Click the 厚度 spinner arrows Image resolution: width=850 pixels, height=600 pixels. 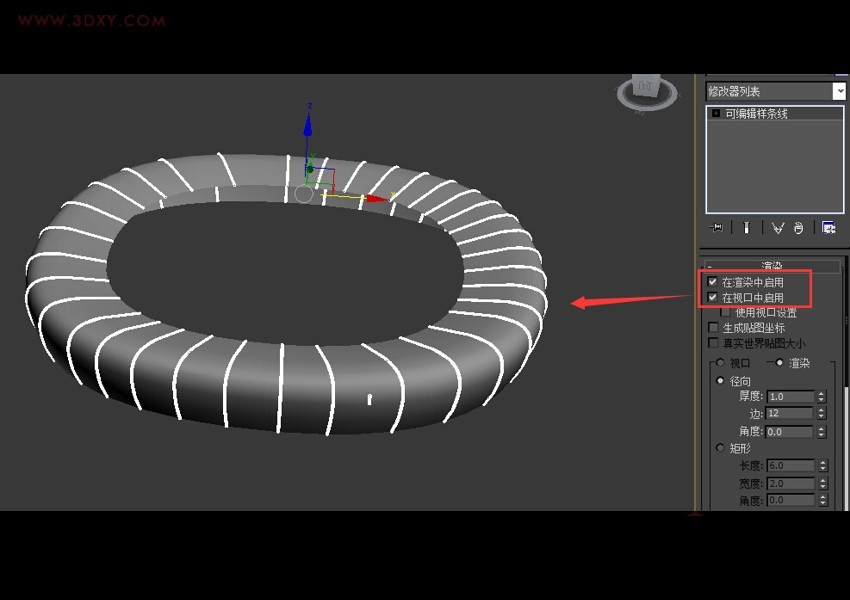tap(821, 397)
